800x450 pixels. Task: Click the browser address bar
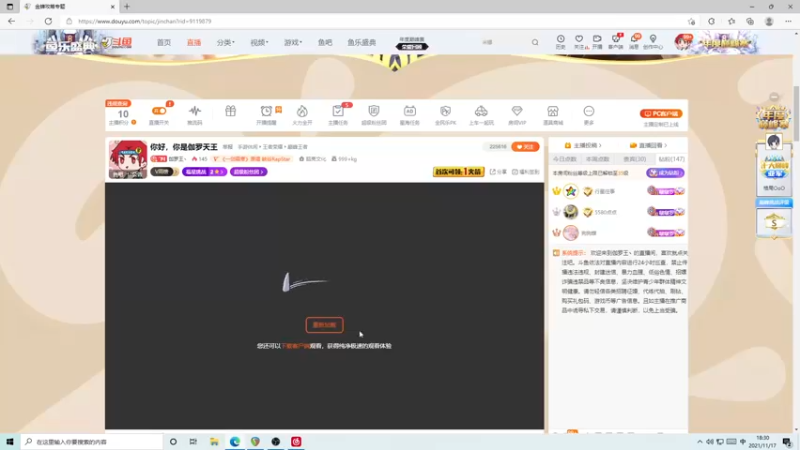tap(375, 21)
